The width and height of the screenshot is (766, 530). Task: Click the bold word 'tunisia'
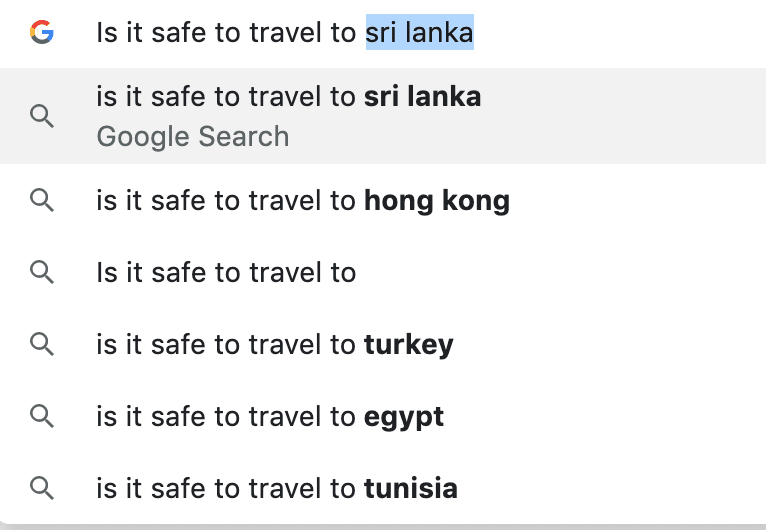[x=411, y=488]
